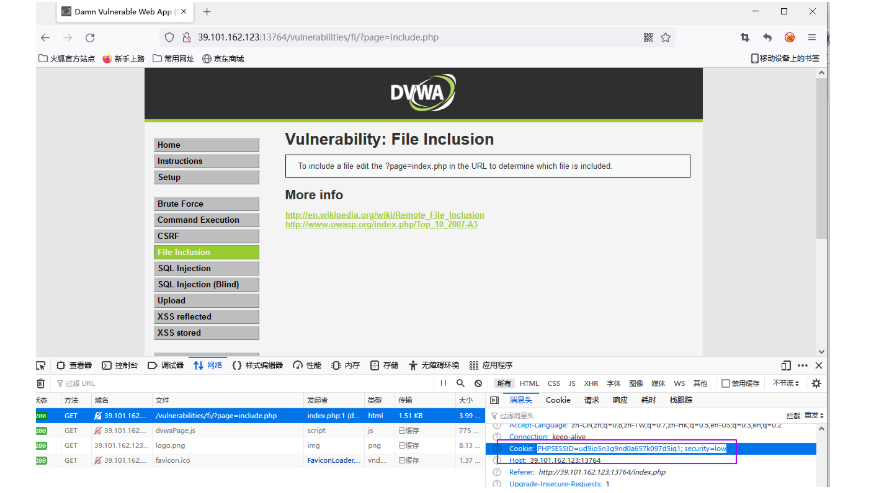
Task: Enable the 禁用缓存 checkbox
Action: (x=726, y=383)
